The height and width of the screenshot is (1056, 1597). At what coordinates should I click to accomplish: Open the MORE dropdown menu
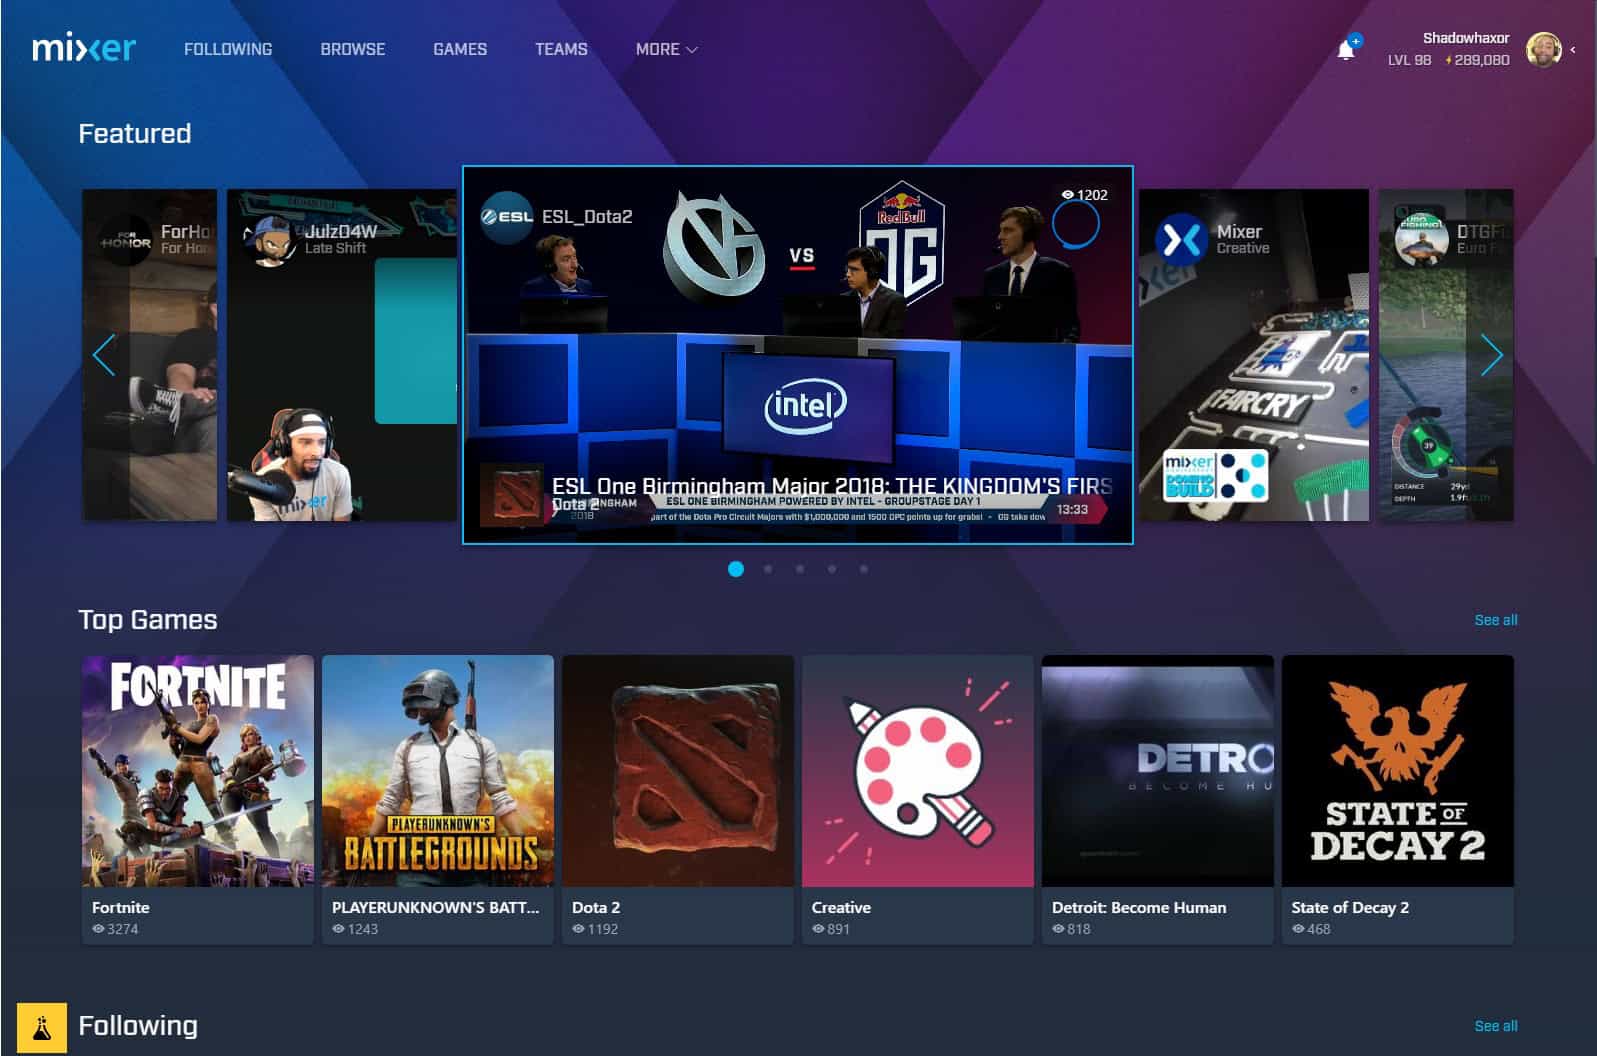pos(666,49)
